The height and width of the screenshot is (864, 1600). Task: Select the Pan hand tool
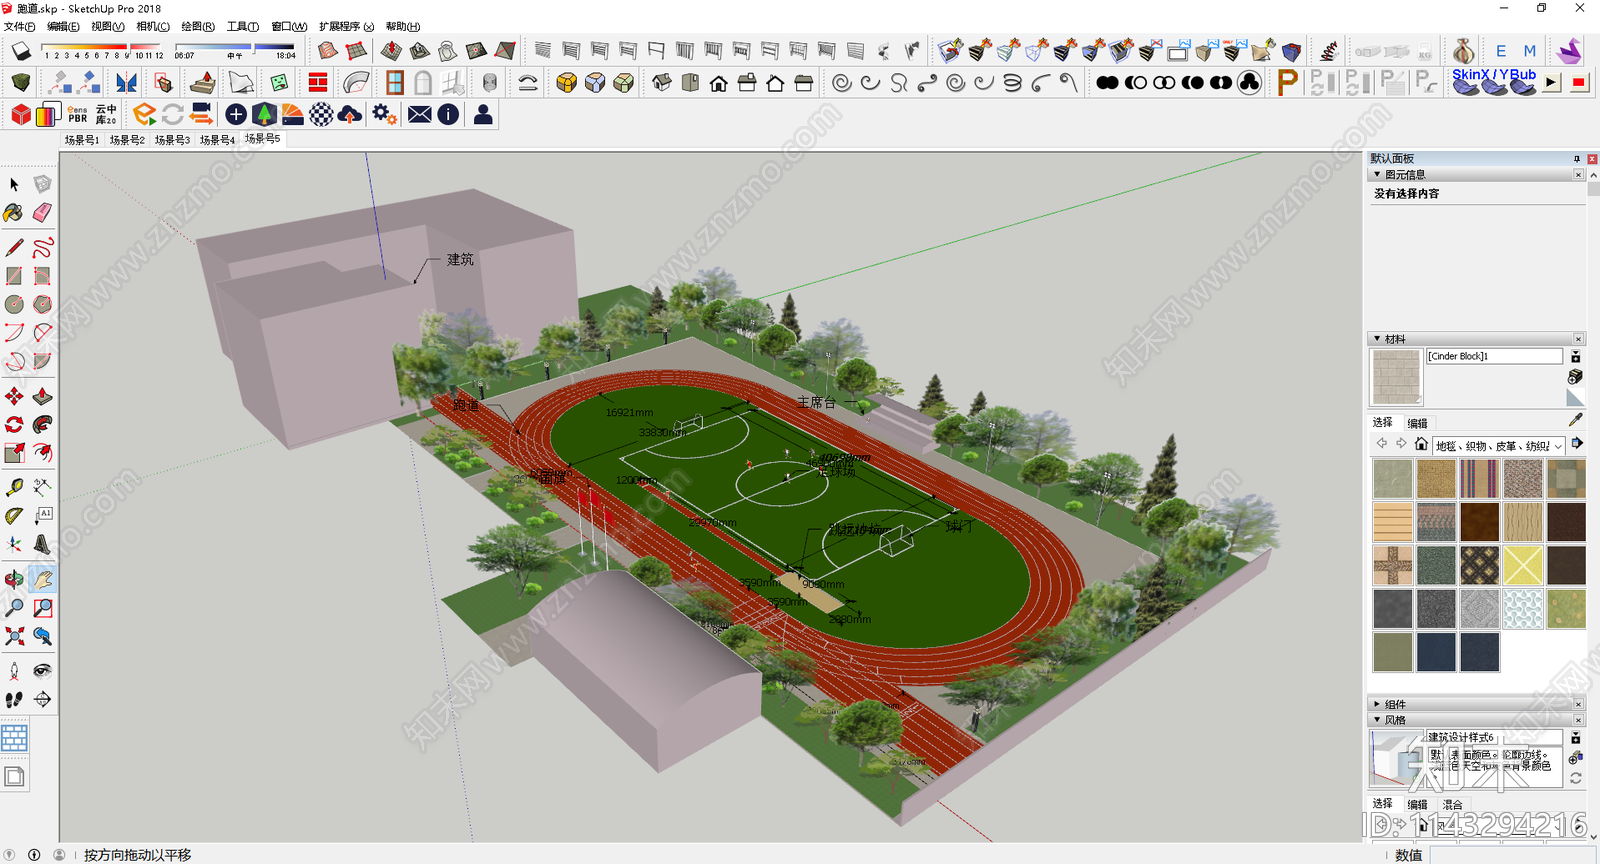pos(42,579)
